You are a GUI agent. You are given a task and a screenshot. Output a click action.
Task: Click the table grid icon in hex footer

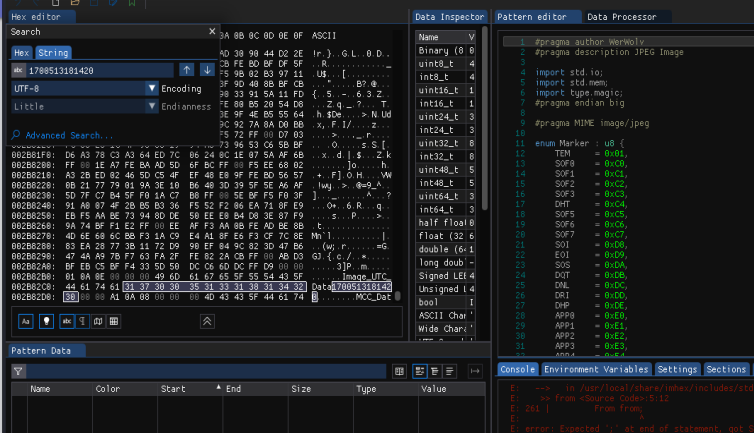(113, 321)
